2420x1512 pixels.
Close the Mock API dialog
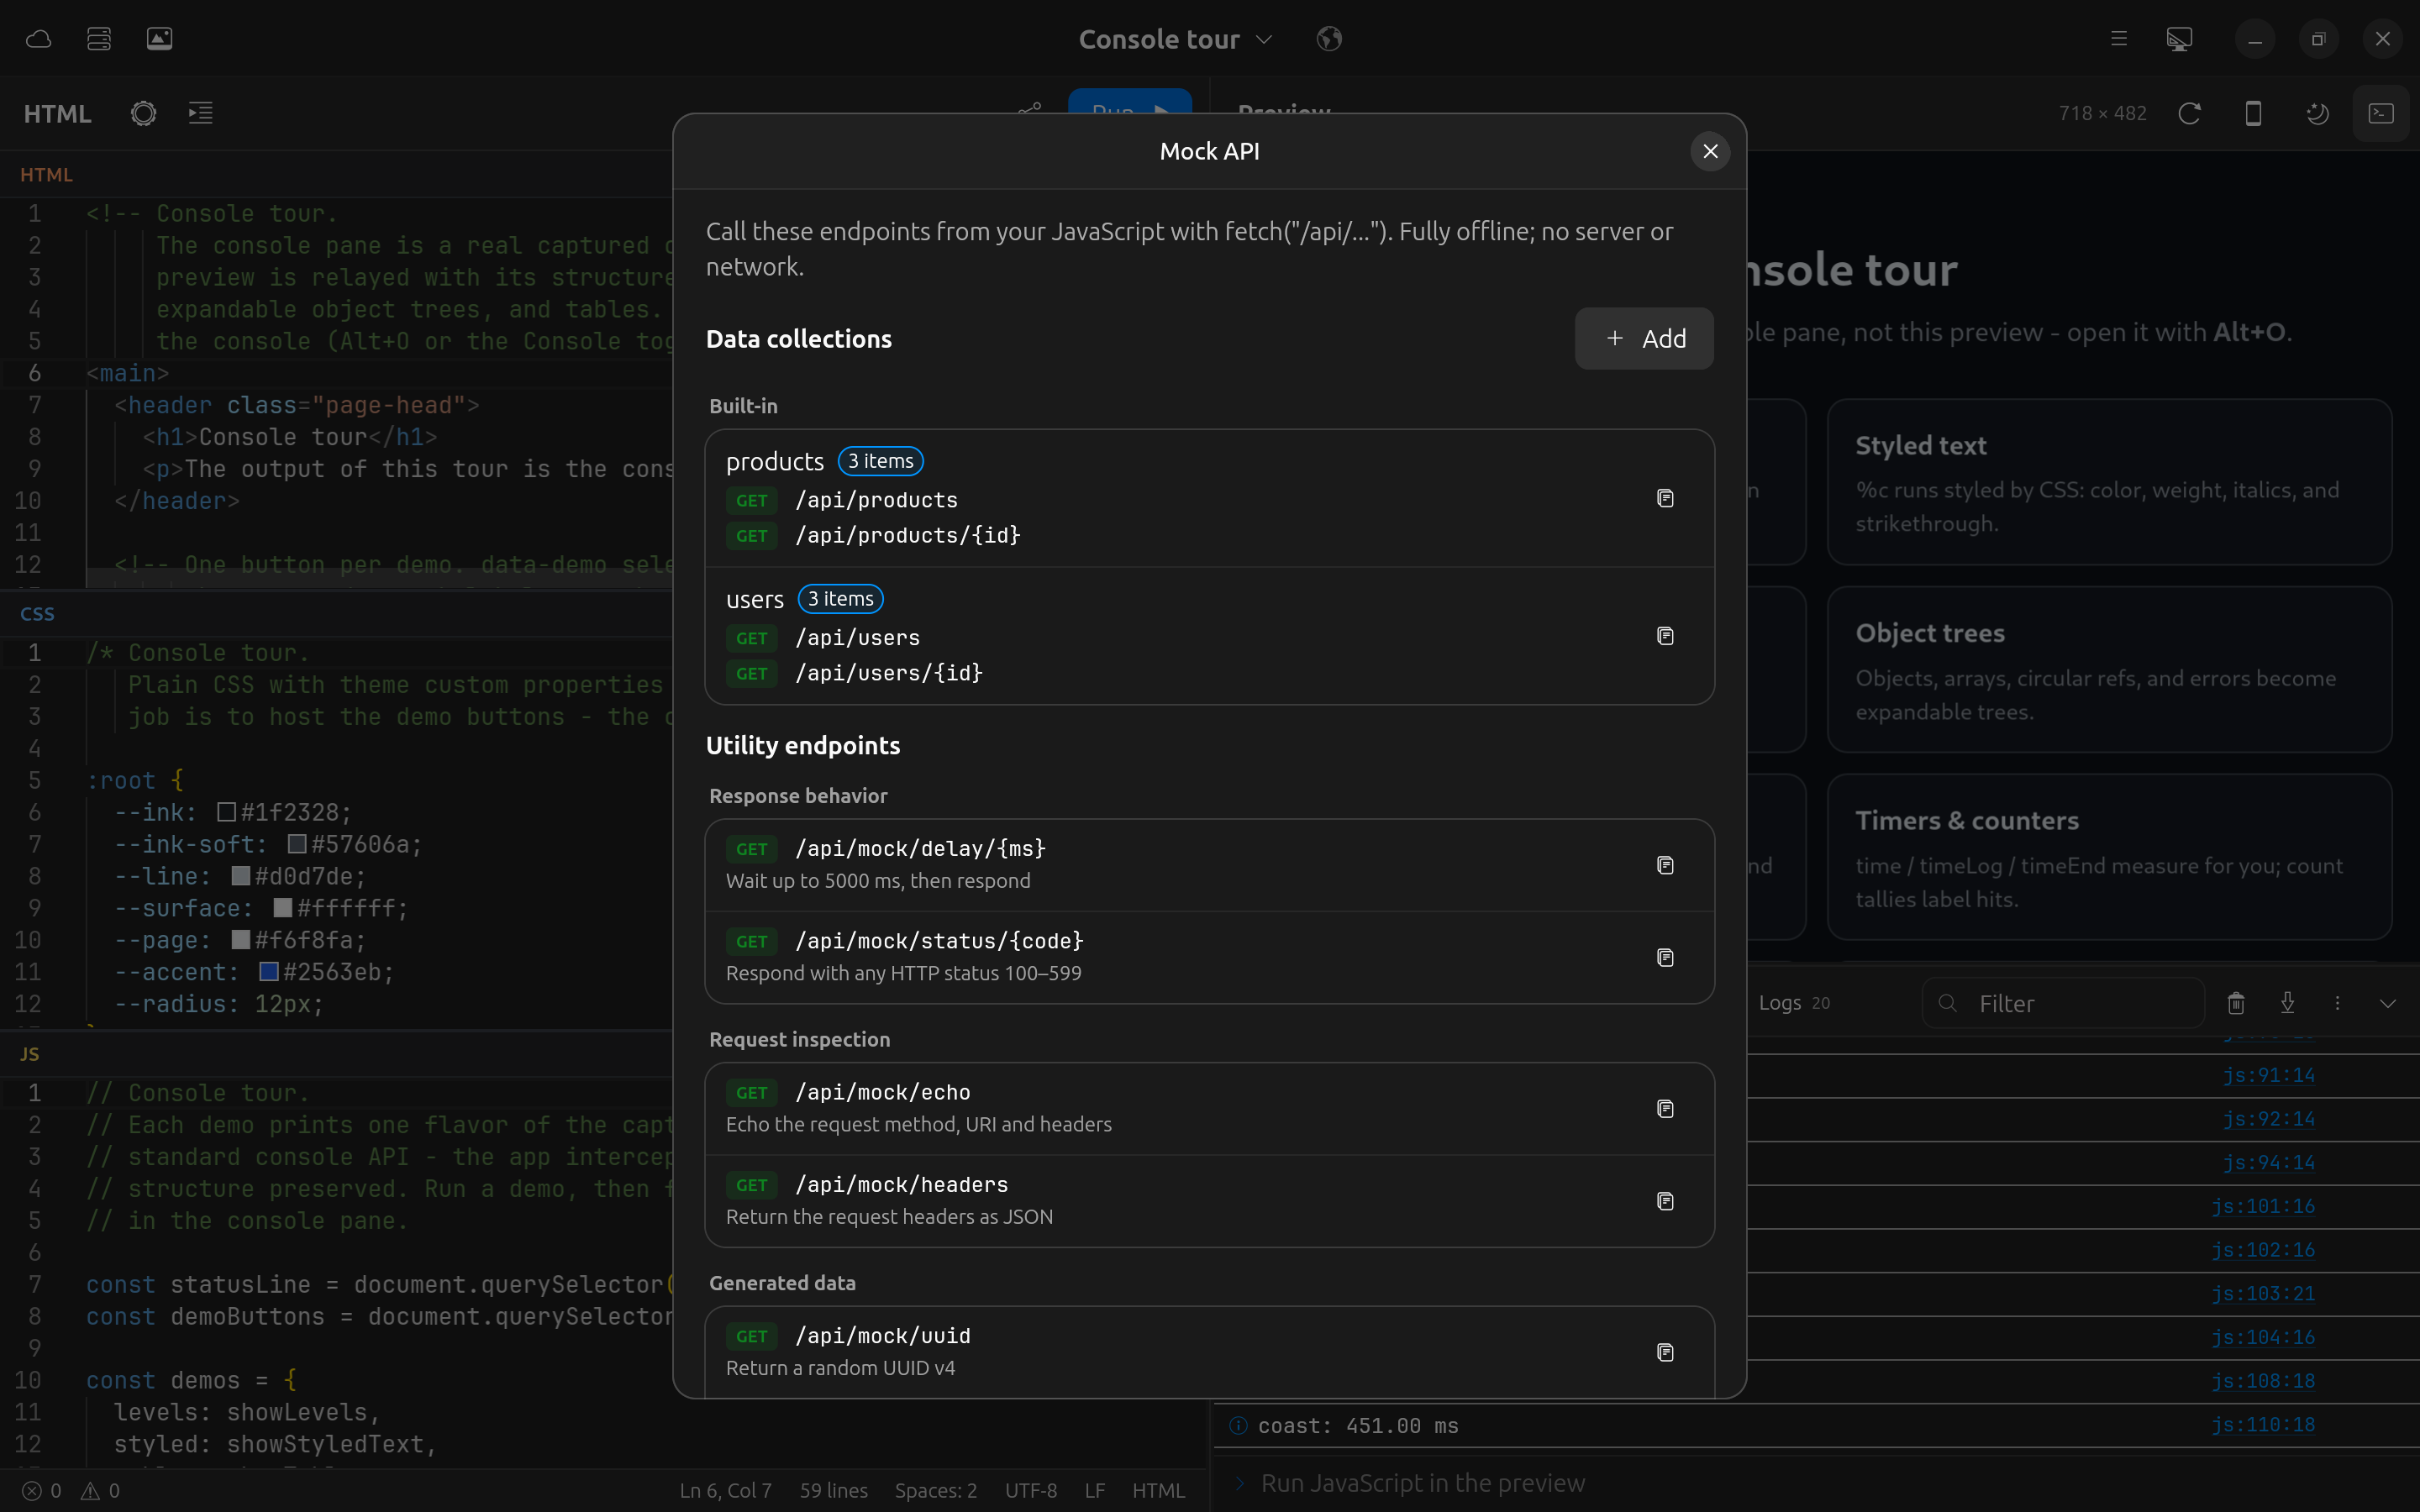coord(1710,151)
